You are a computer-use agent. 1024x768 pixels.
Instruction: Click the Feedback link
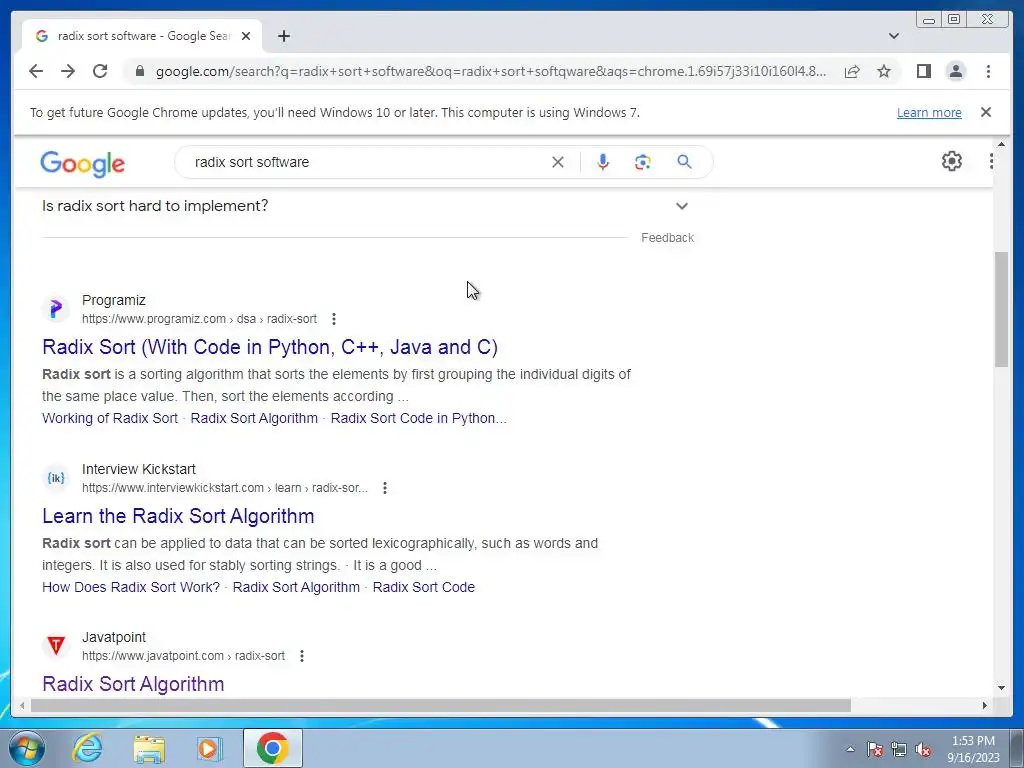(x=667, y=238)
